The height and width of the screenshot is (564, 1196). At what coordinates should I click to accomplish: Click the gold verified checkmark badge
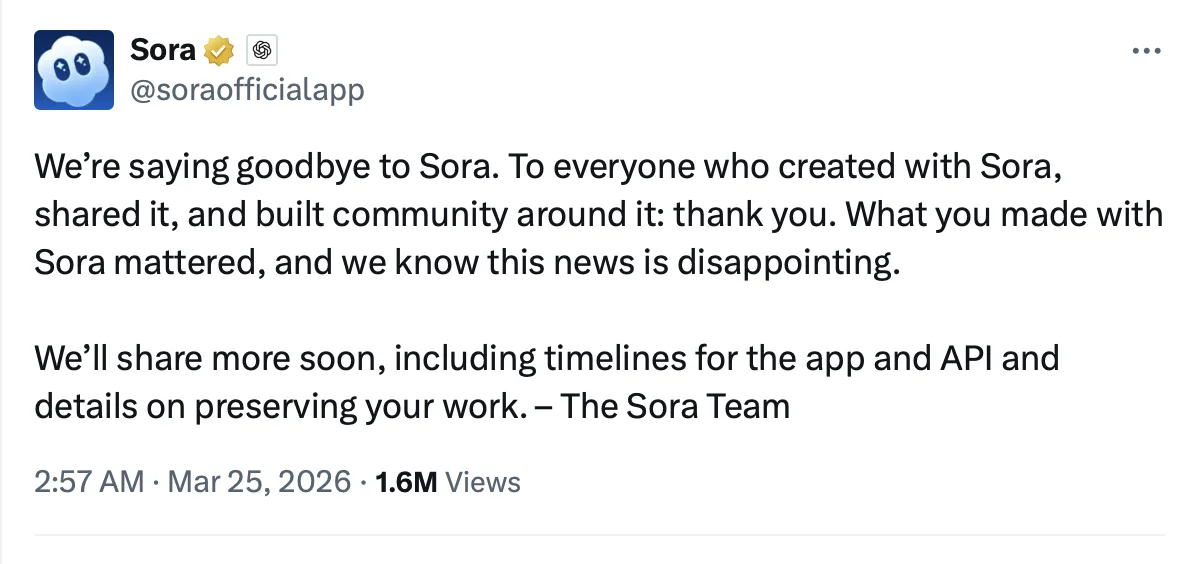[219, 49]
